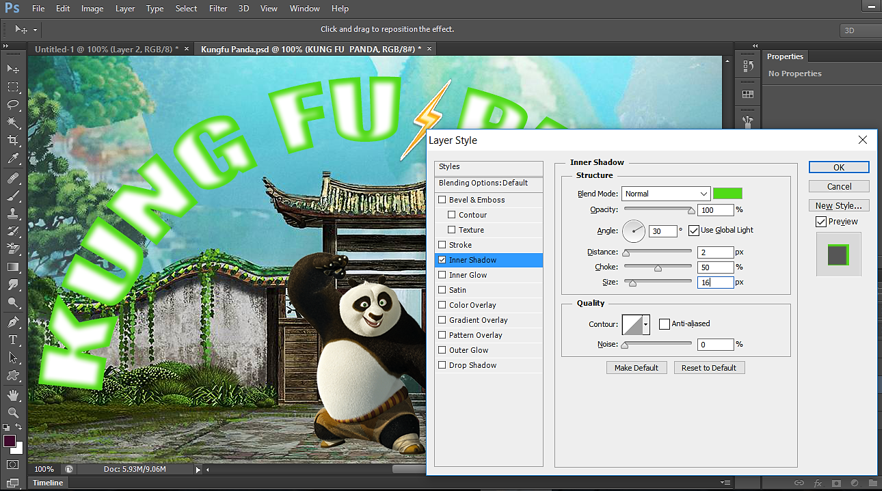Change screen mode icon at toolbox bottom
This screenshot has width=883, height=493.
tap(13, 482)
